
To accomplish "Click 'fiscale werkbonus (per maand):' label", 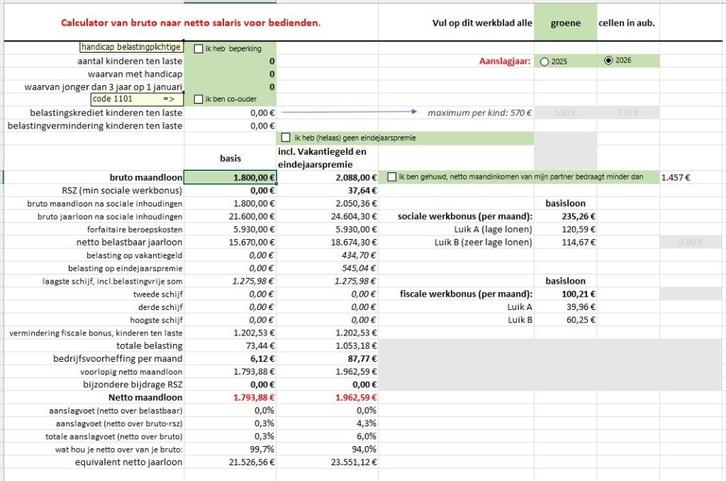I will (x=466, y=294).
